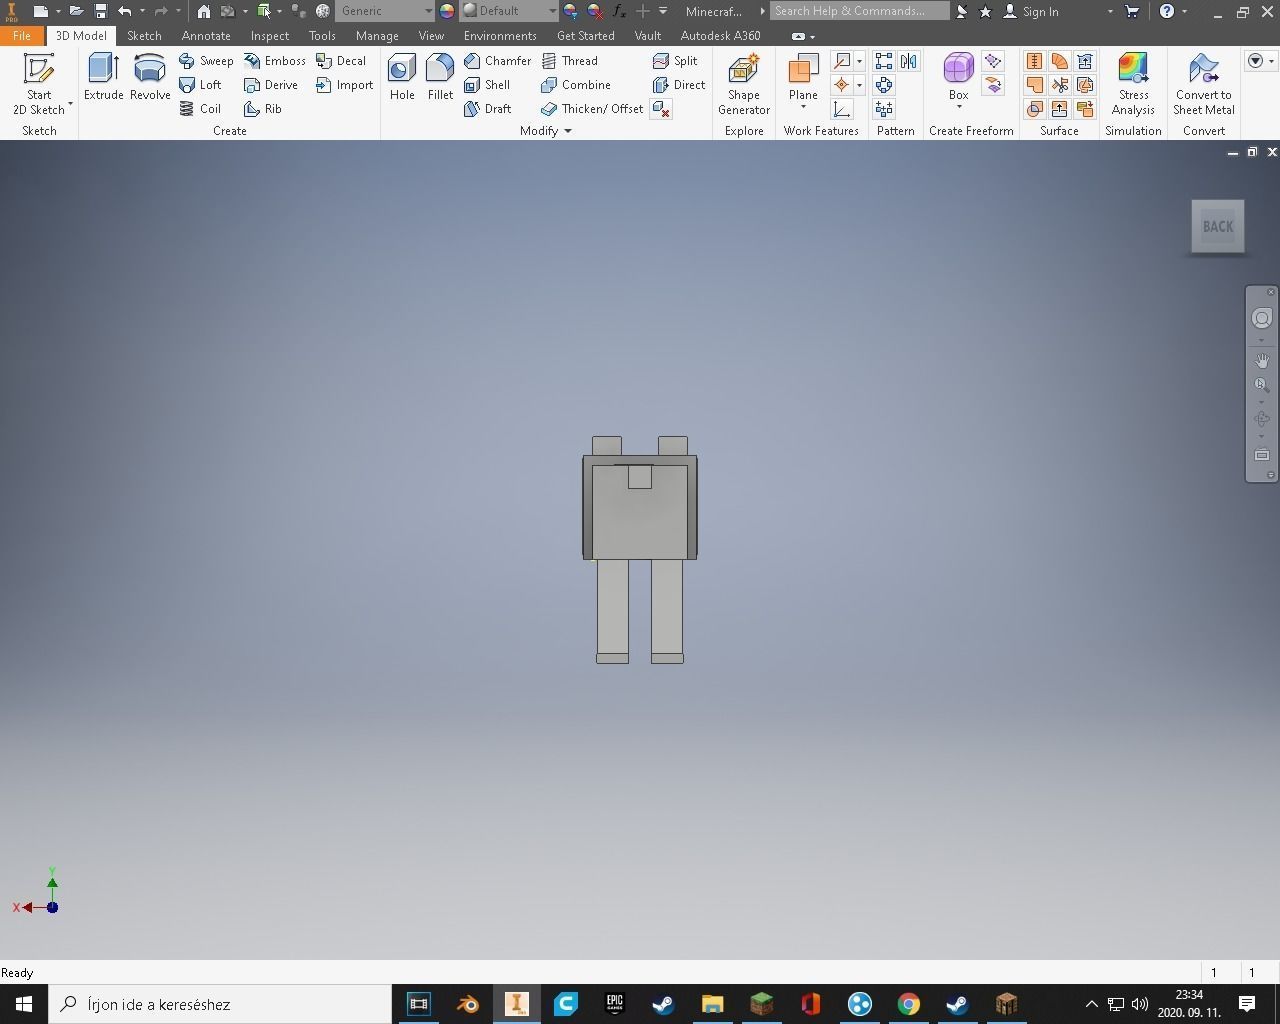
Task: Open the Material dropdown showing Generic
Action: tap(385, 11)
